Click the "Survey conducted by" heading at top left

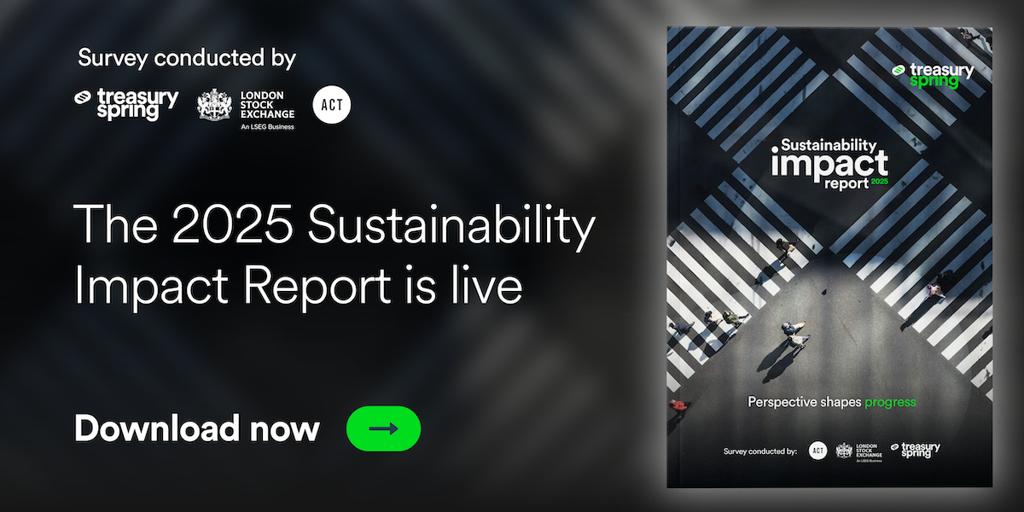pyautogui.click(x=187, y=59)
